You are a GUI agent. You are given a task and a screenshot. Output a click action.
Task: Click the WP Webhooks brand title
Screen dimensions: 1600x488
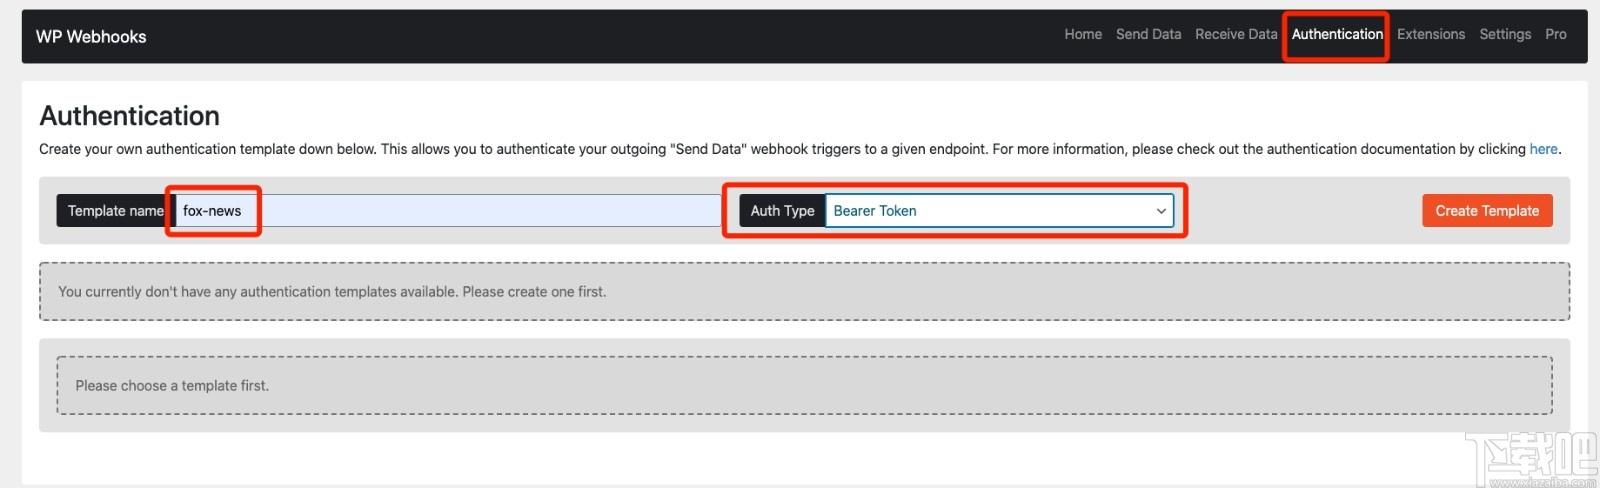91,37
